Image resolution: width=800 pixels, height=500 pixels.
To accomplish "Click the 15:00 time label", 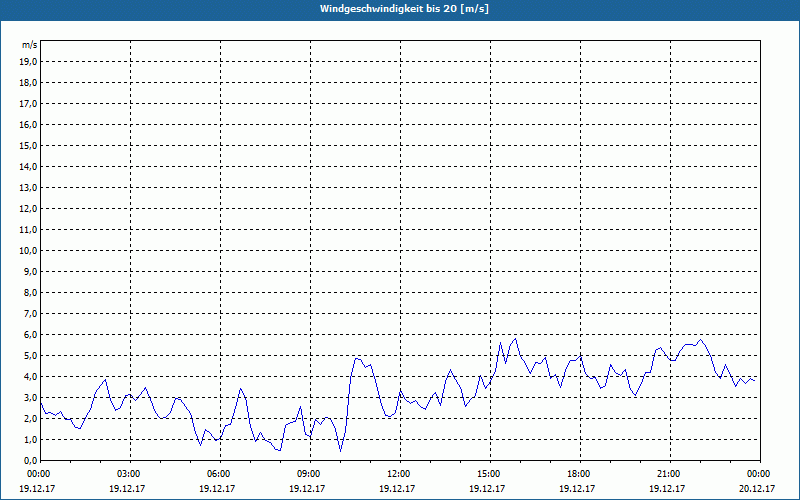I will tap(490, 474).
